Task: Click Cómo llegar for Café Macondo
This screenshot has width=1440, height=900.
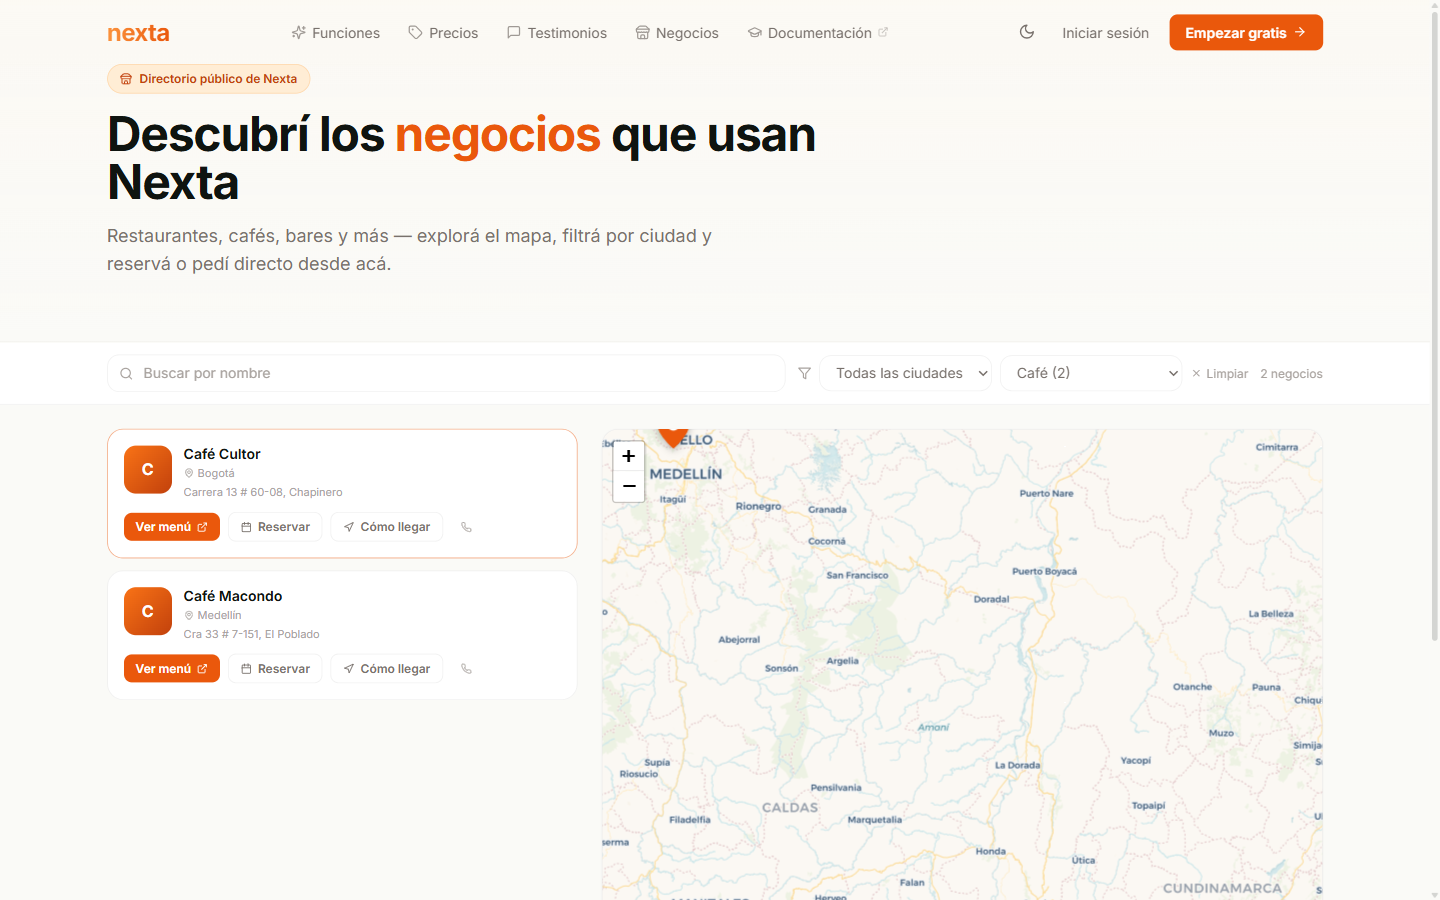Action: click(387, 669)
